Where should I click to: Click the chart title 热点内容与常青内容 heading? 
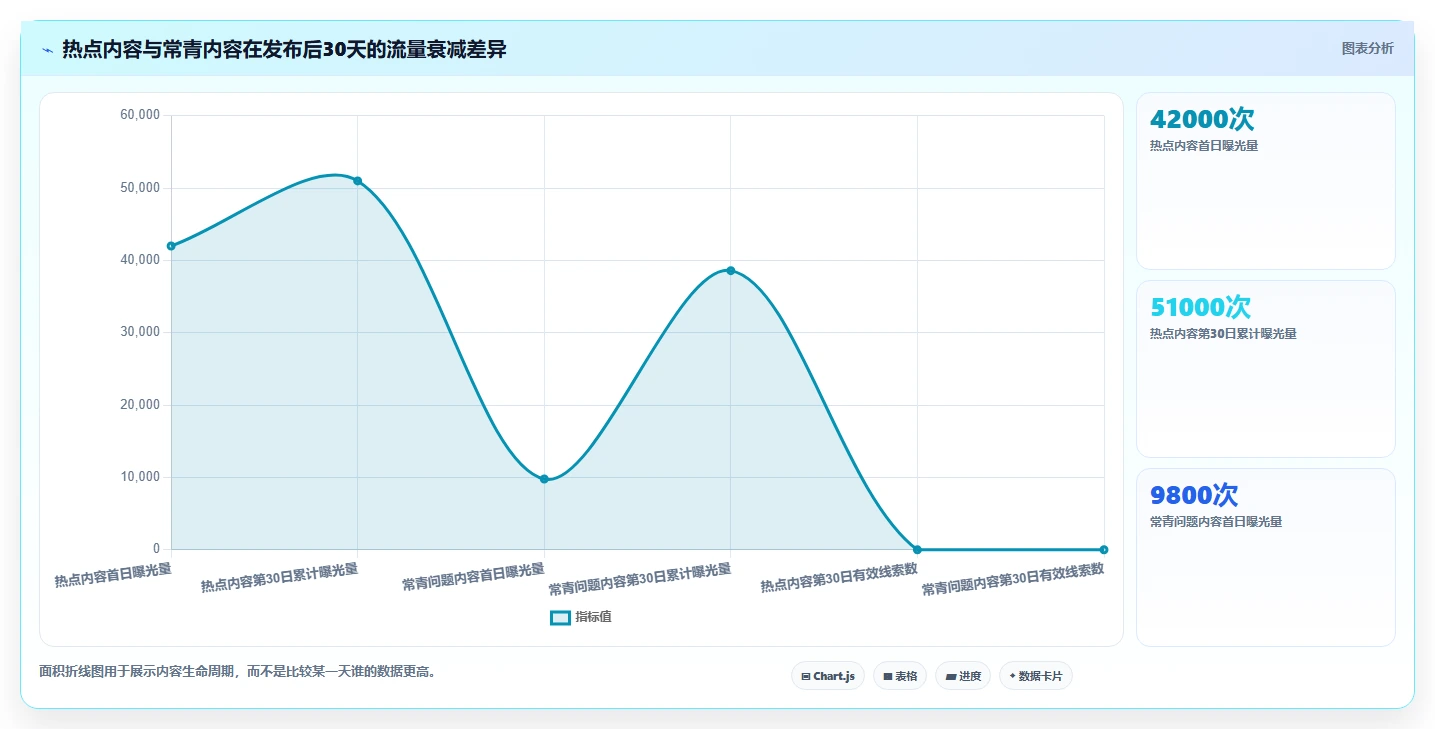(284, 50)
